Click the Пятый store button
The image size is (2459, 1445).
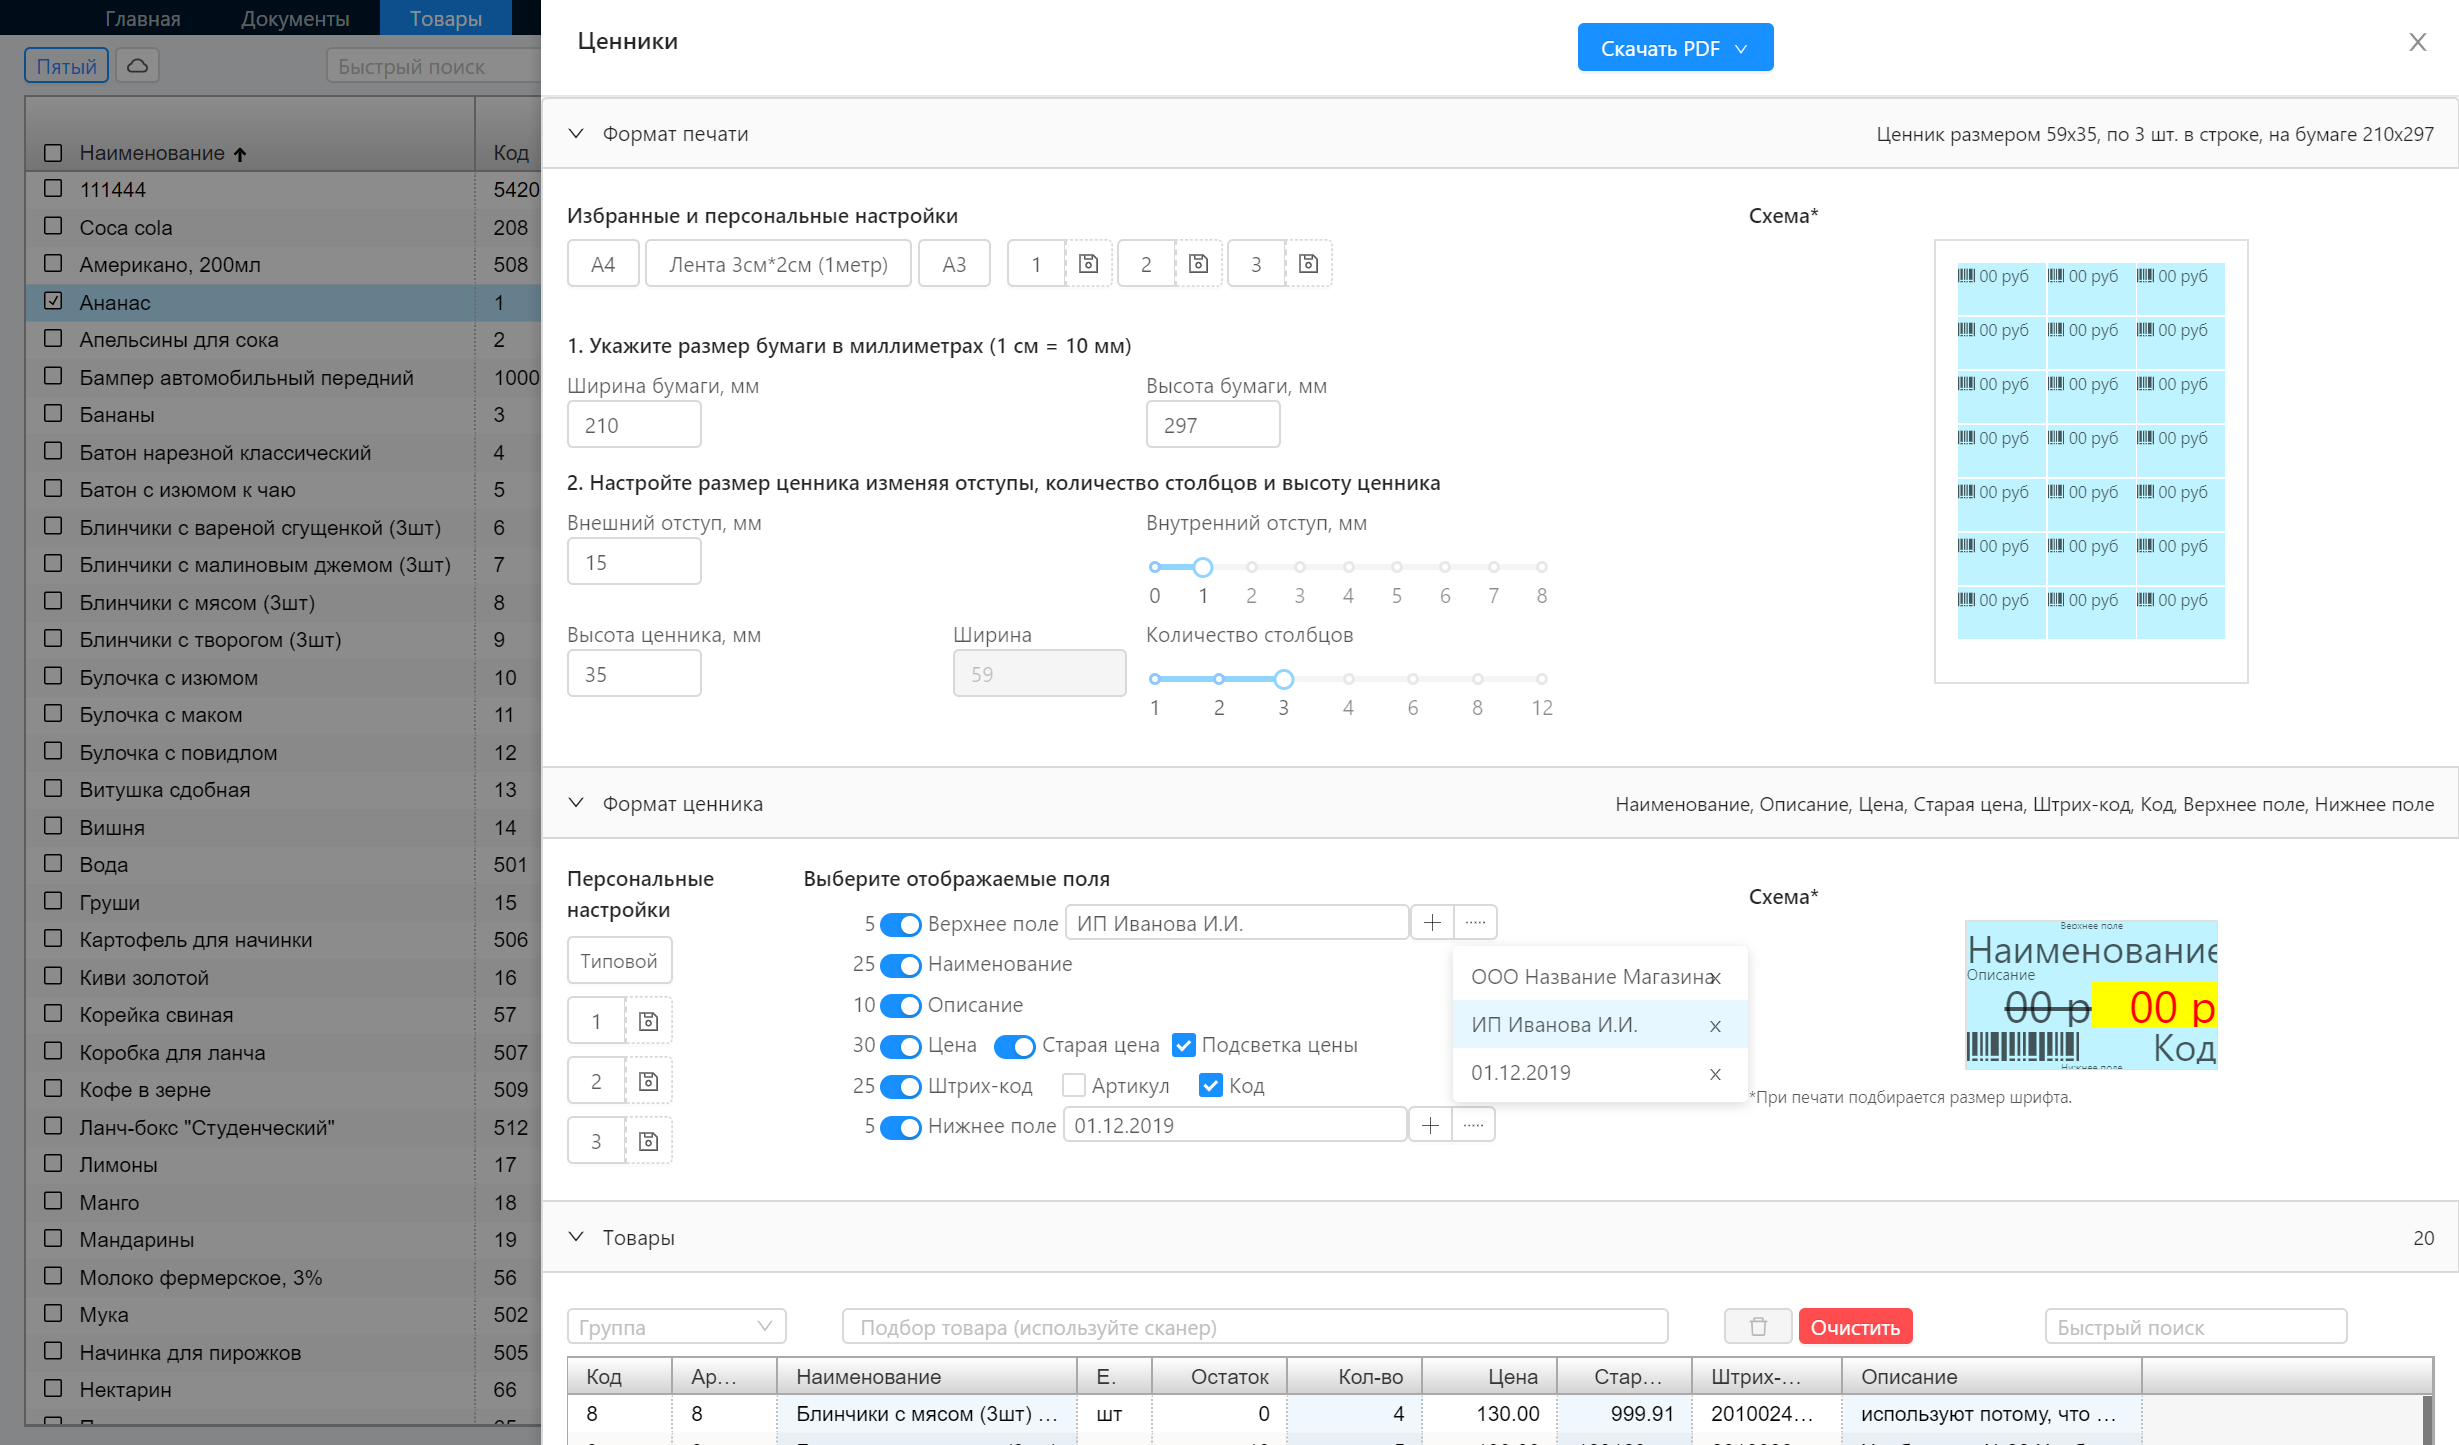coord(66,66)
